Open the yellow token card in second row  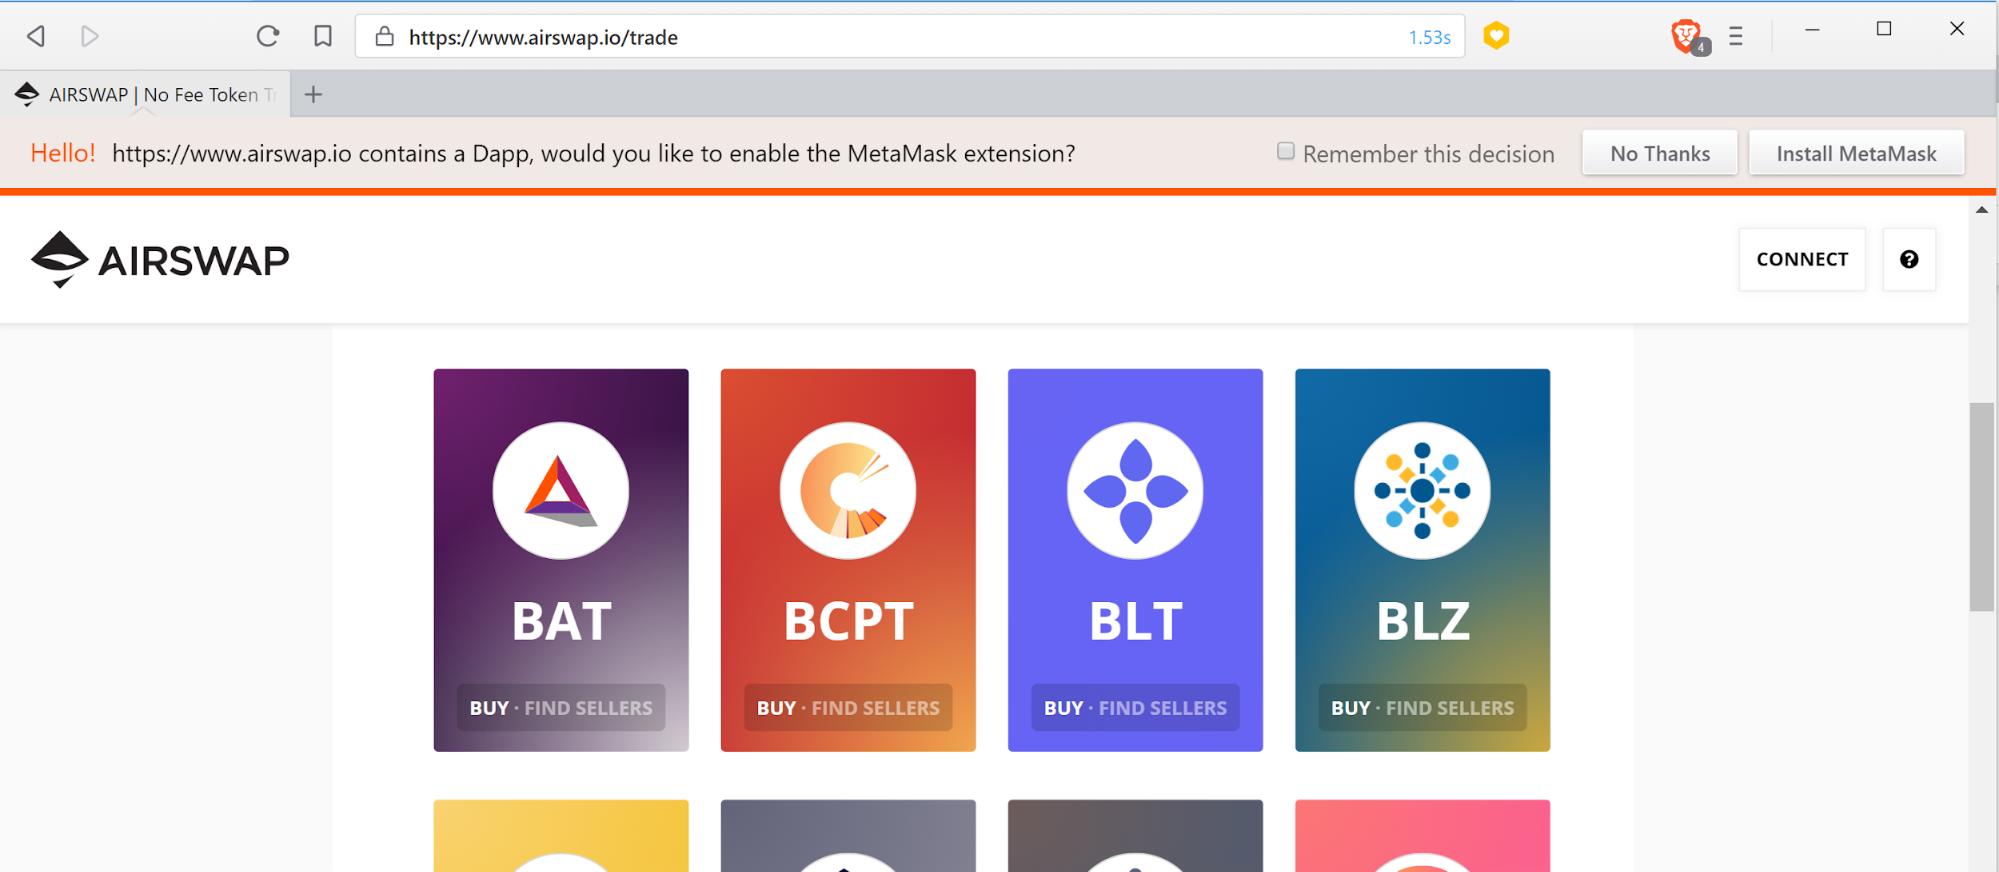click(561, 836)
